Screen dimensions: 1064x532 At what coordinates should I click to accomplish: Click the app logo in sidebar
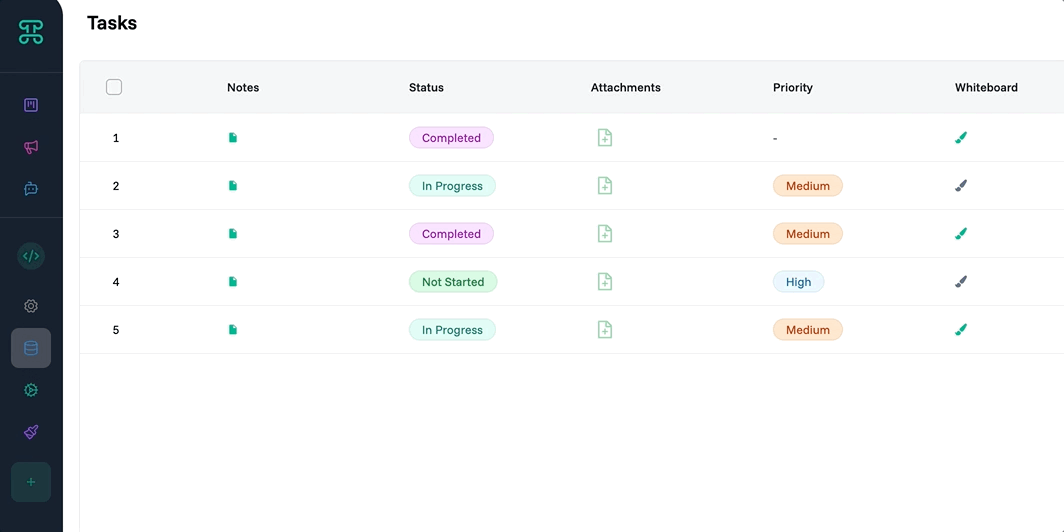click(31, 32)
